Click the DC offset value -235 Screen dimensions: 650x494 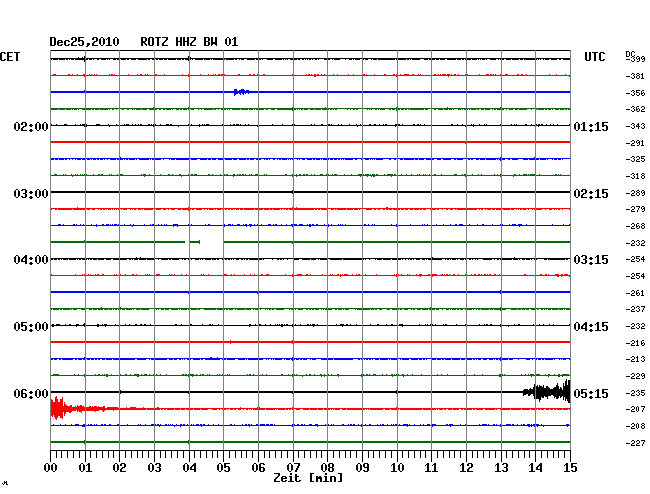[x=635, y=393]
